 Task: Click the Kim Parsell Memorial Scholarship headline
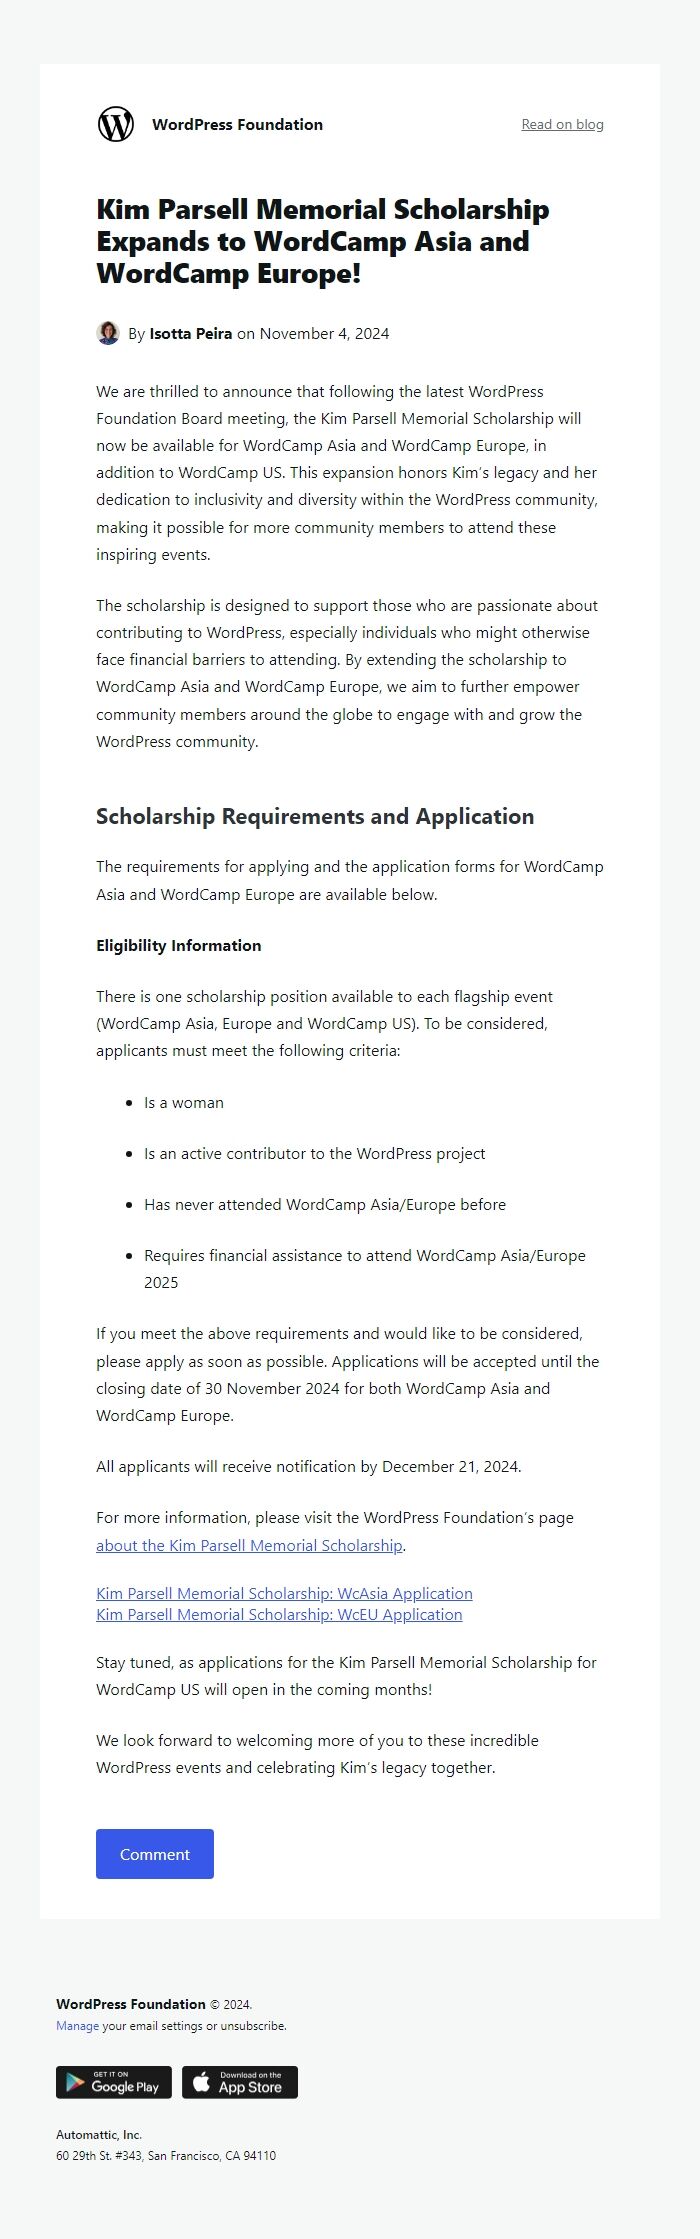322,241
